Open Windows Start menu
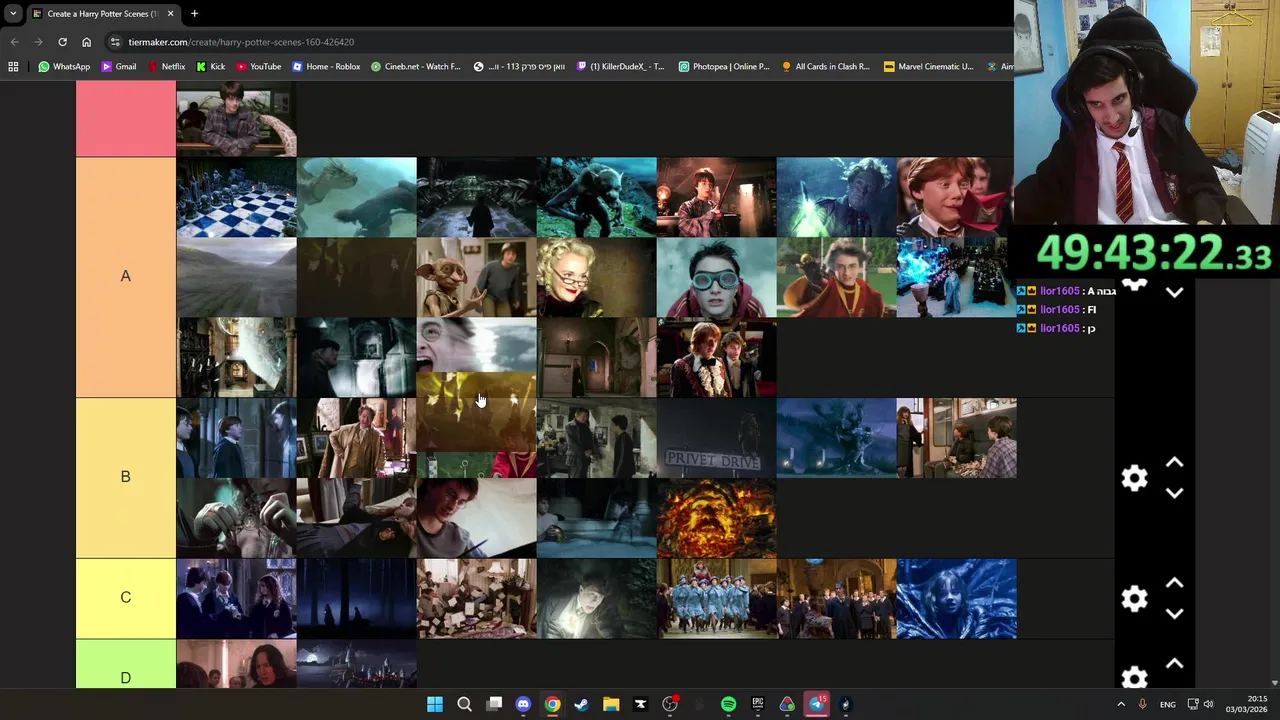This screenshot has width=1280, height=720. (x=435, y=704)
